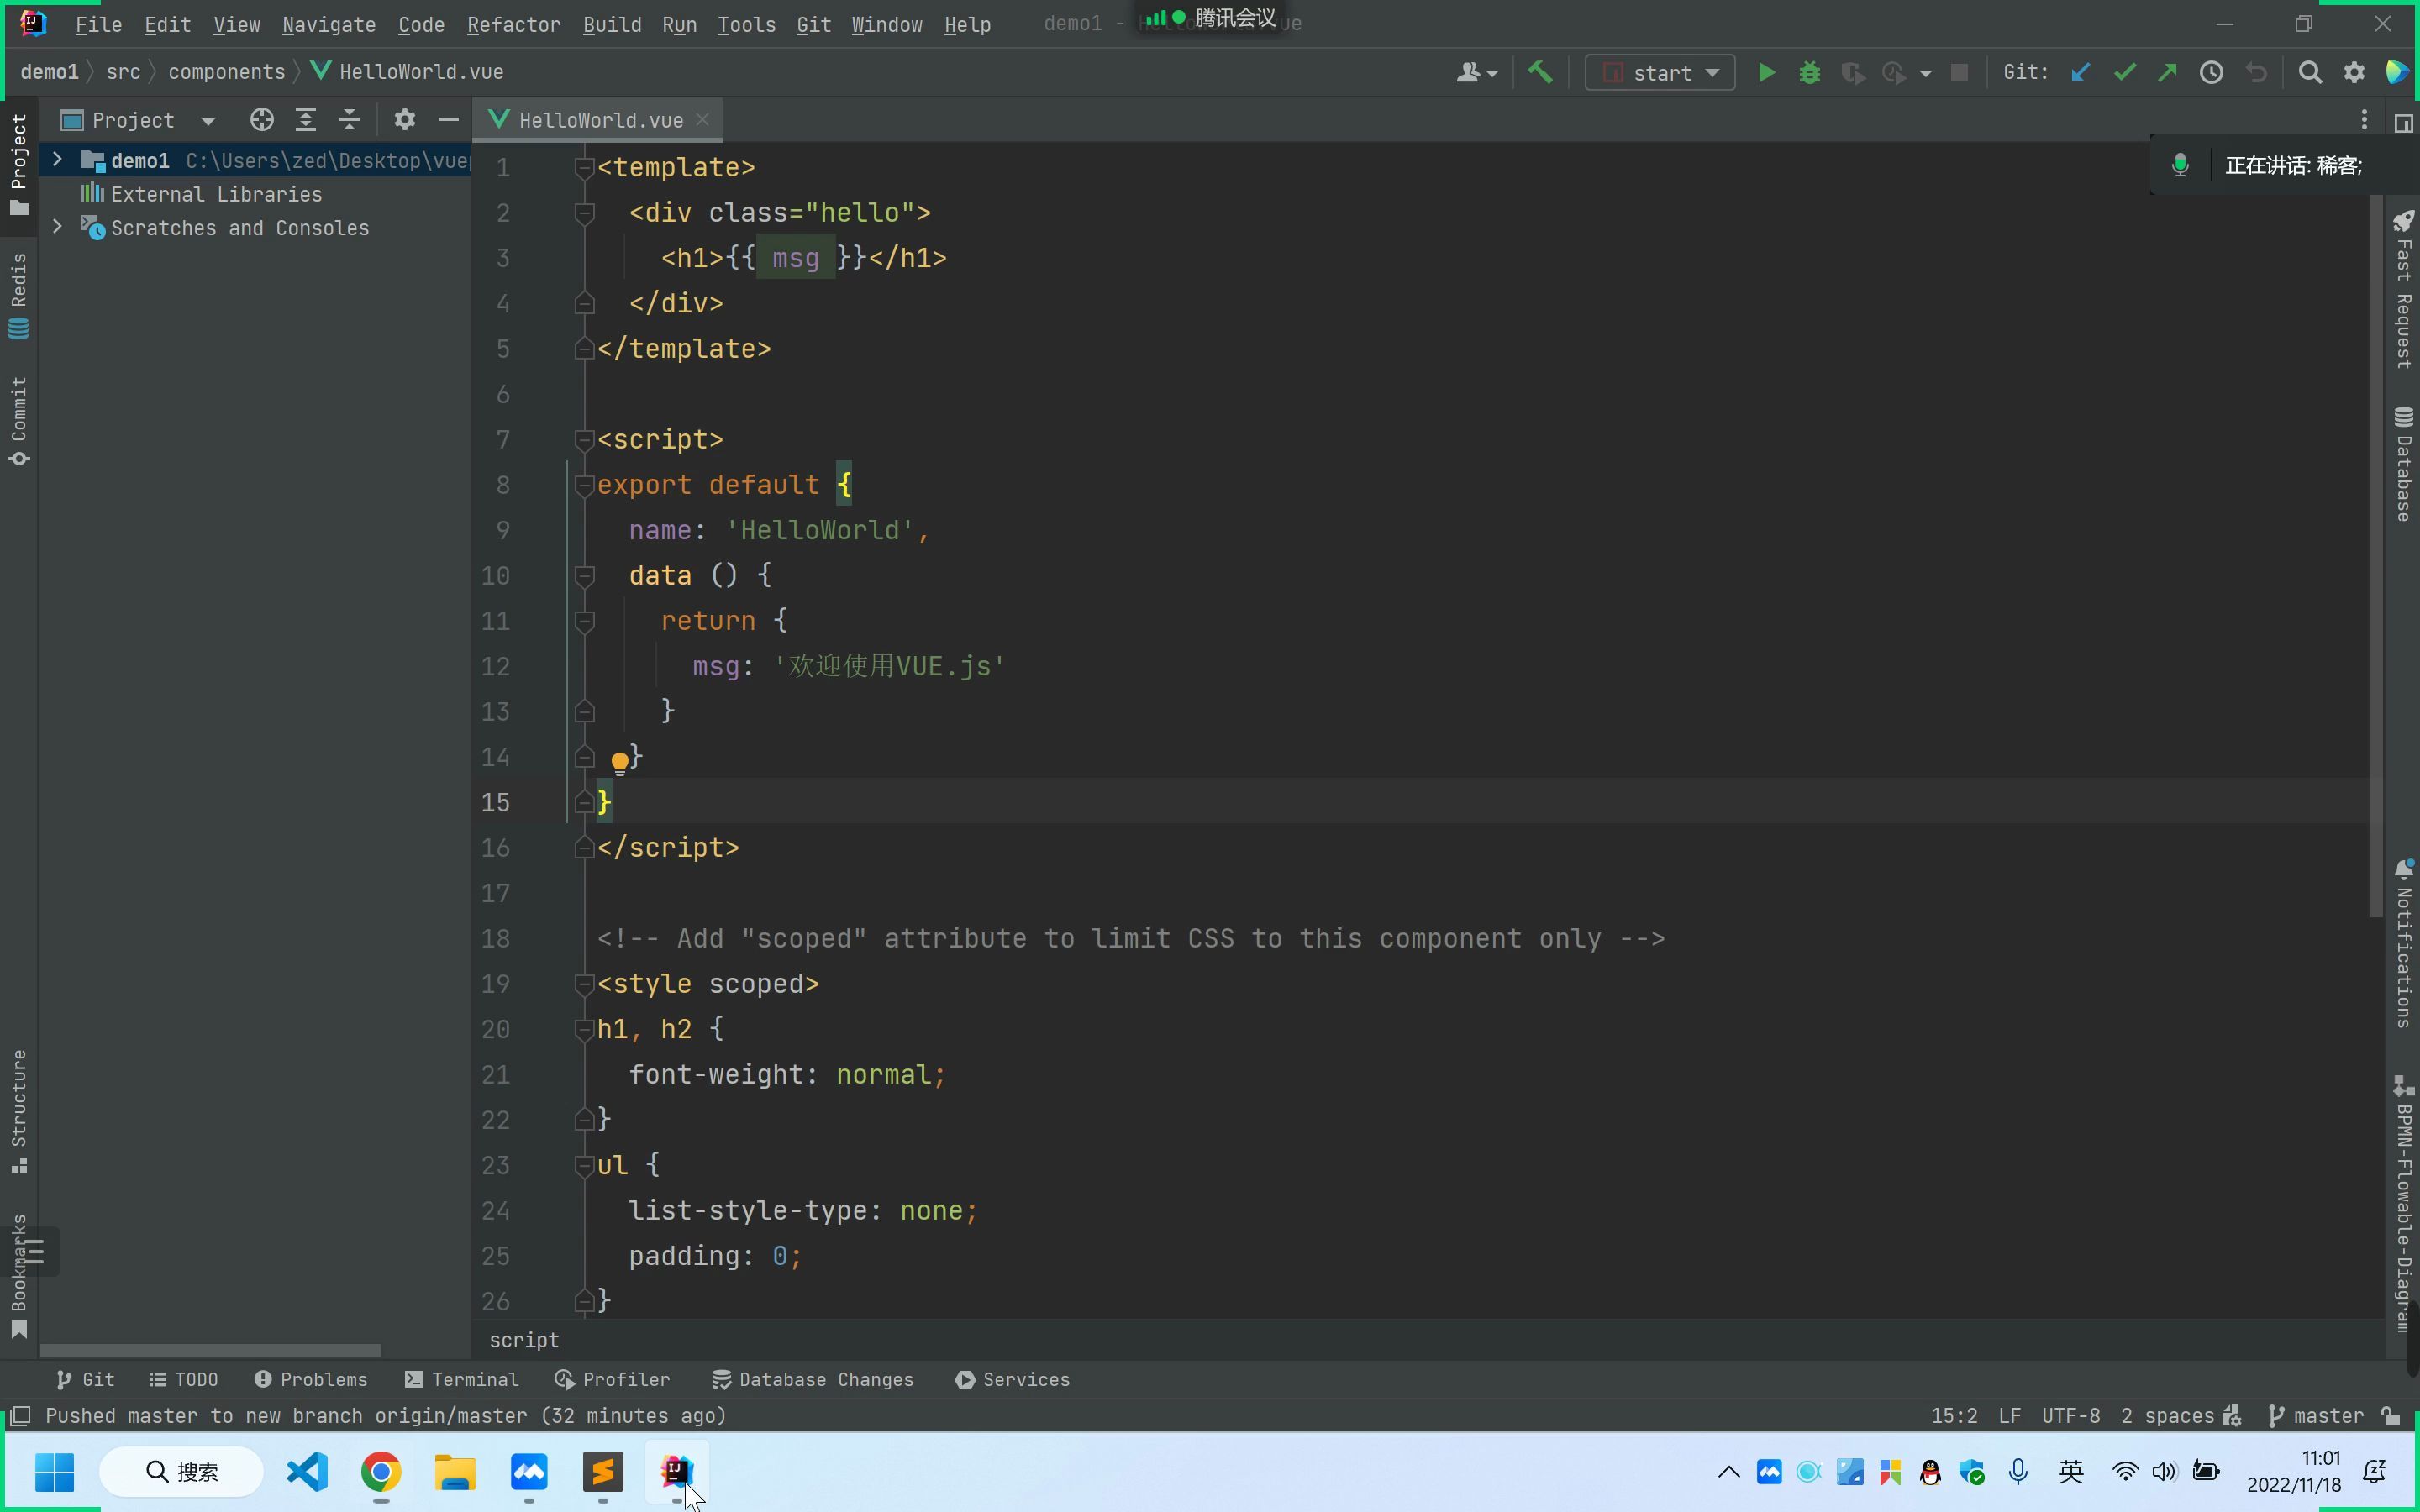Open Project panel options gear
This screenshot has width=2420, height=1512.
pos(404,120)
